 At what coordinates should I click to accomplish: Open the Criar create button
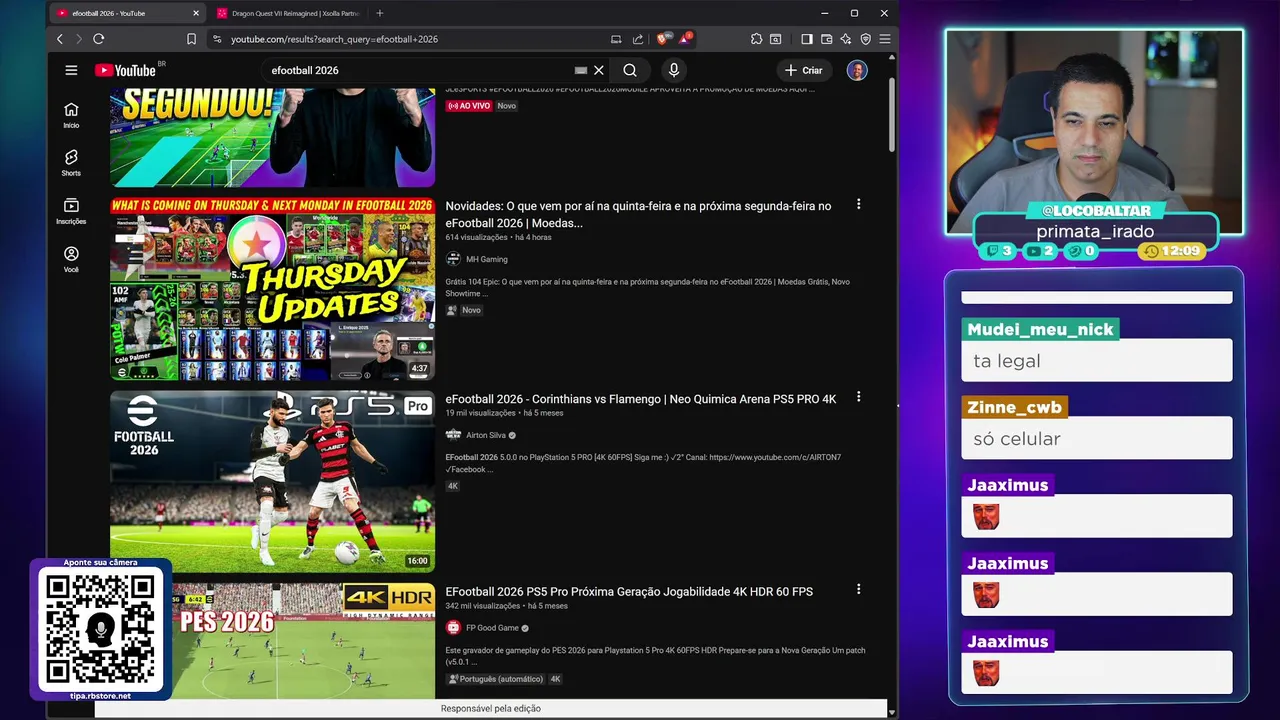[x=804, y=70]
